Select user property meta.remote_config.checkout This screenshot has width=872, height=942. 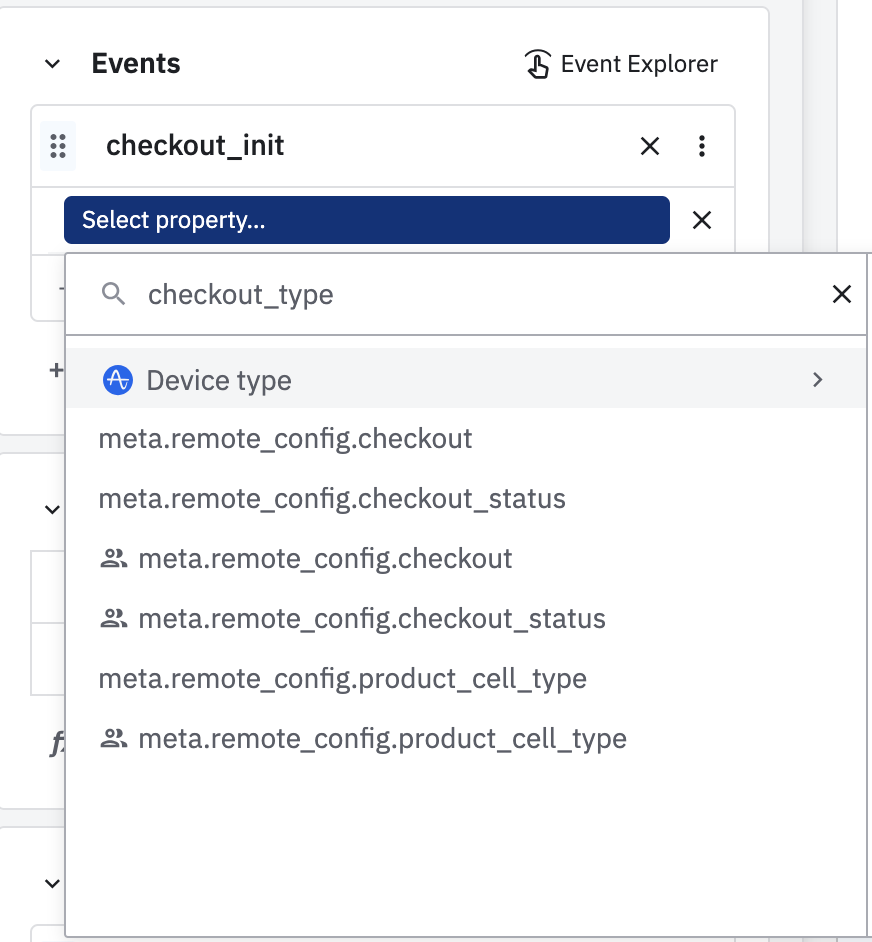tap(325, 558)
